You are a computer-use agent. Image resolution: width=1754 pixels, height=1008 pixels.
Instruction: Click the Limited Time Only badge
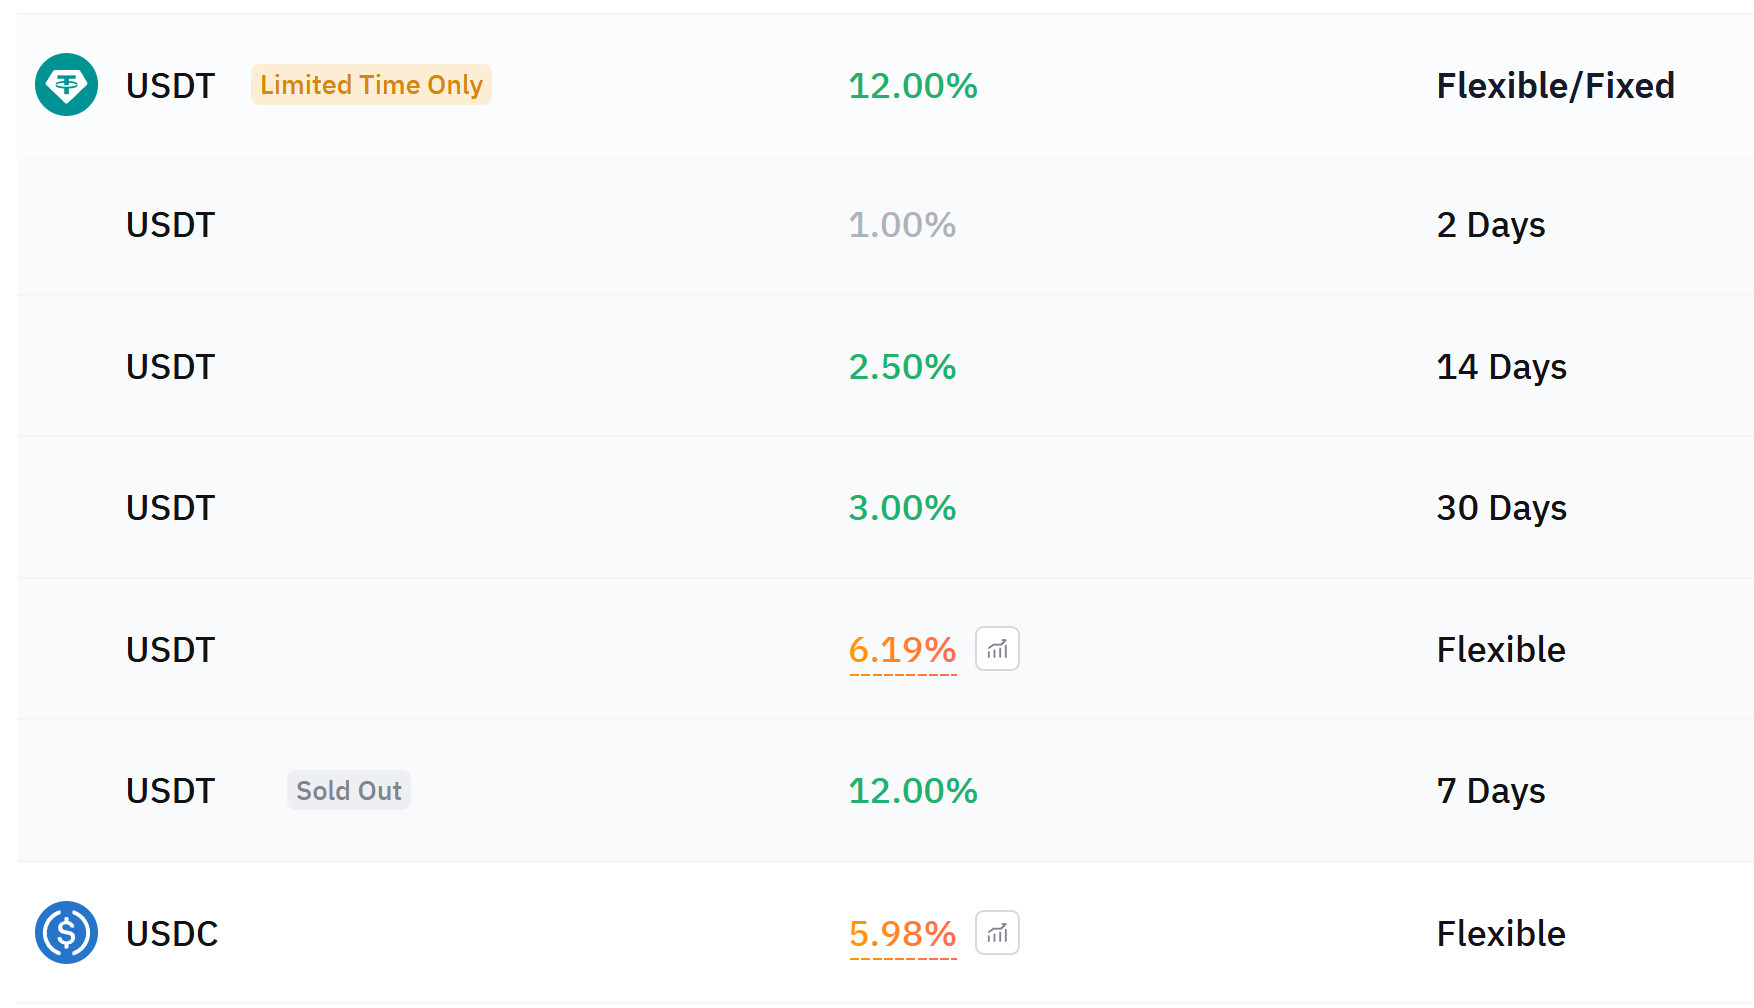click(371, 85)
